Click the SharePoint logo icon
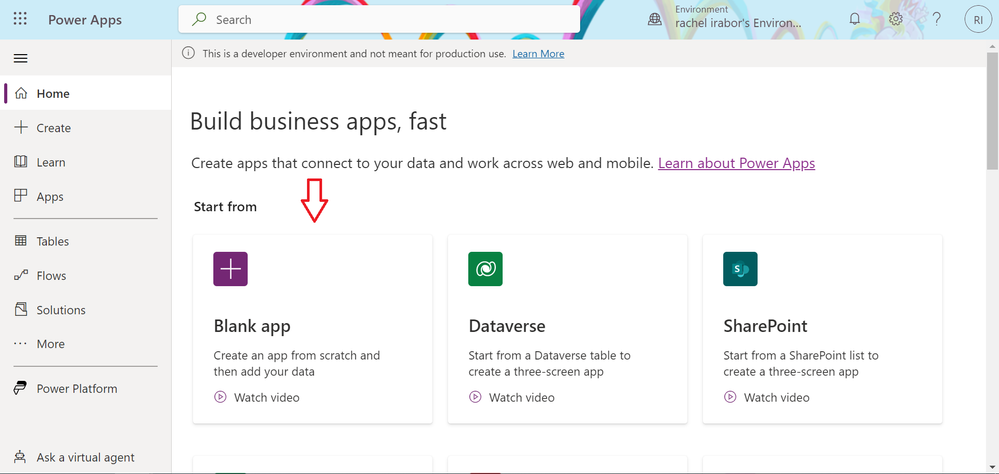999x474 pixels. [x=740, y=269]
